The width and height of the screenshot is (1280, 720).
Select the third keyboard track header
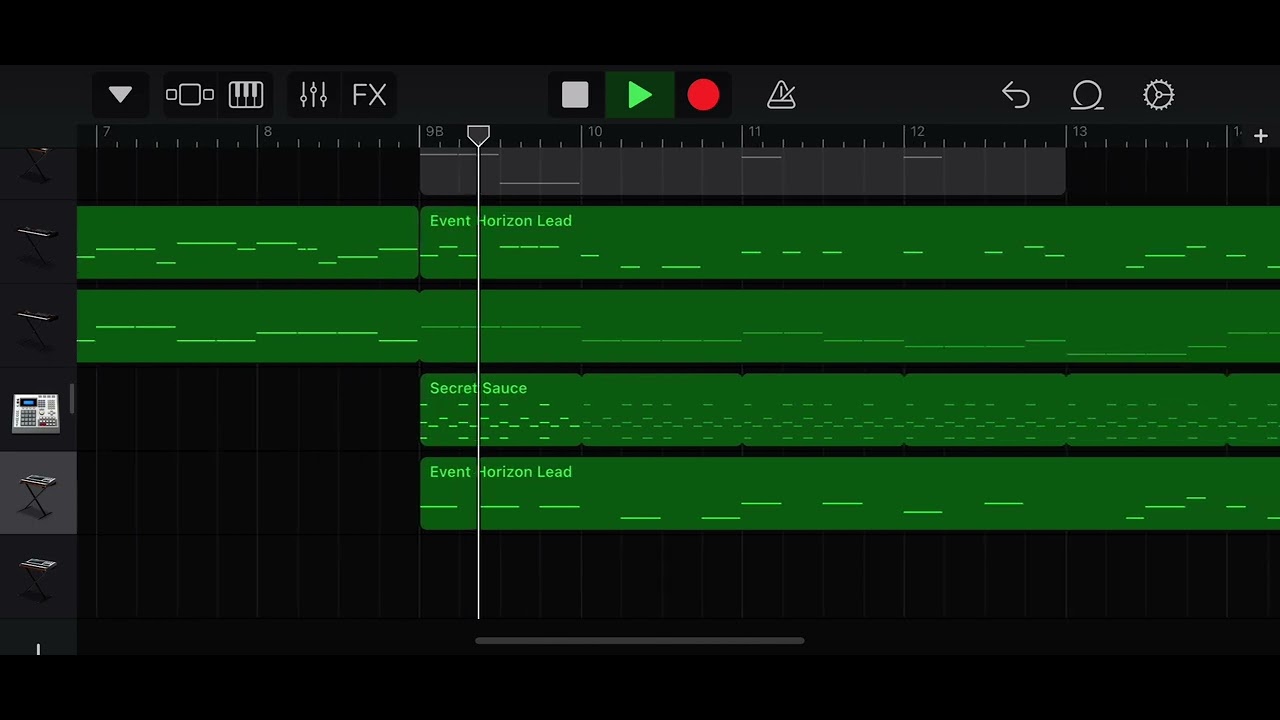(x=38, y=326)
